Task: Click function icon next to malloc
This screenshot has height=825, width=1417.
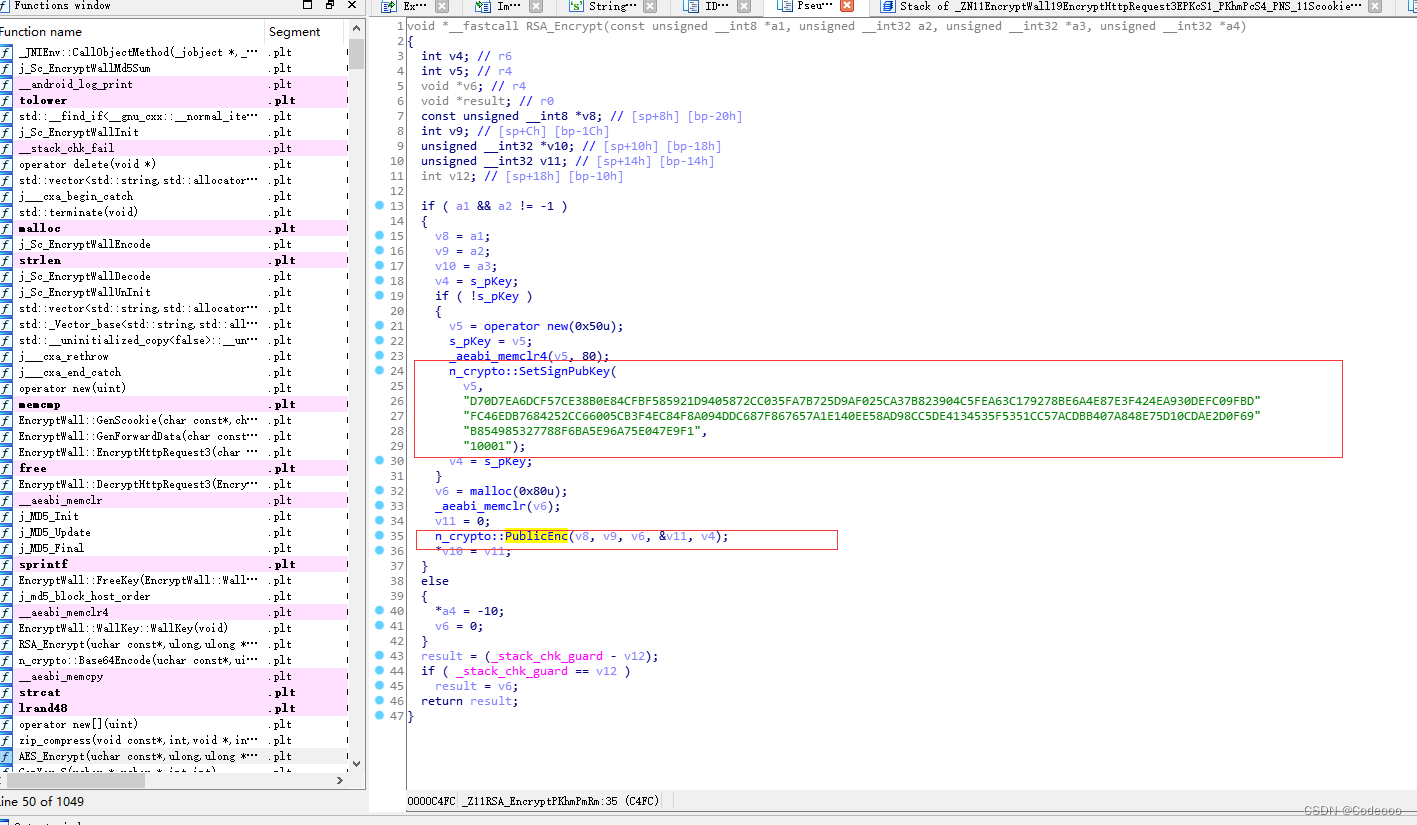Action: [6, 228]
